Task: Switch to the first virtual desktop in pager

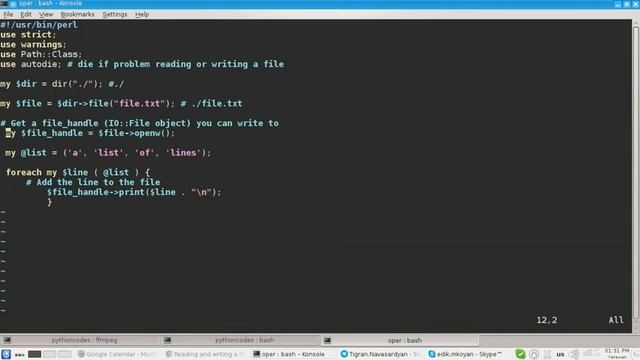Action: point(34,354)
